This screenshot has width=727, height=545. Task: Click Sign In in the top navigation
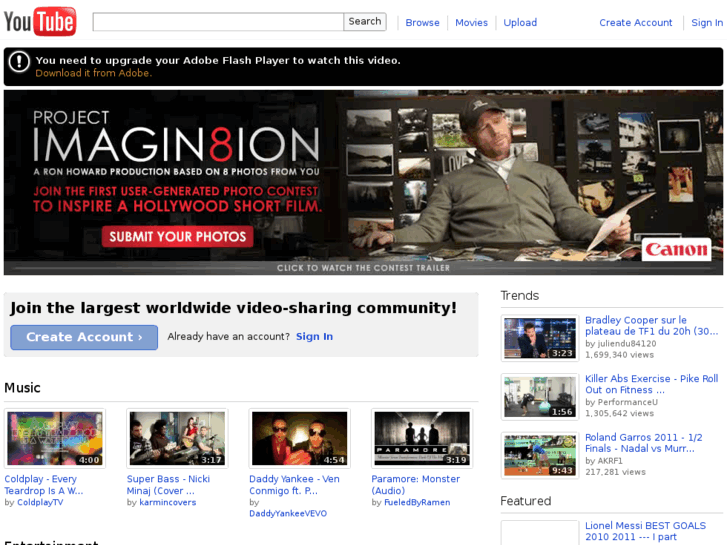tap(707, 23)
